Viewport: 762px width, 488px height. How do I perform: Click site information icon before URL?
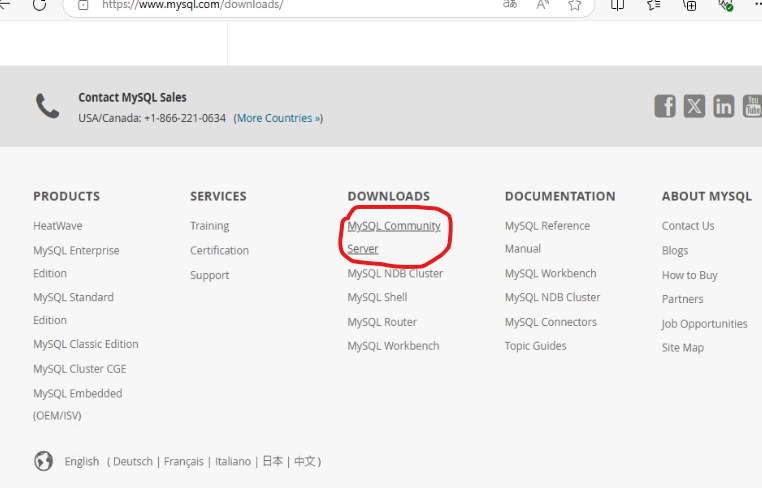click(x=83, y=5)
